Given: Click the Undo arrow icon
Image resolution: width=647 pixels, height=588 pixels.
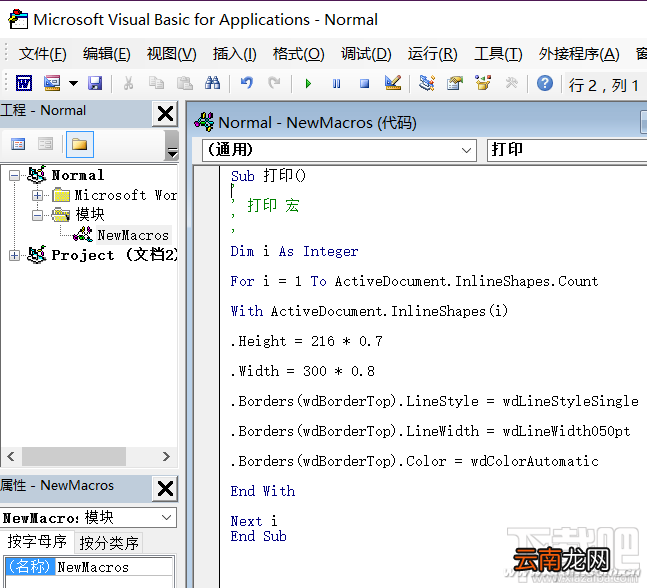Looking at the screenshot, I should [246, 83].
